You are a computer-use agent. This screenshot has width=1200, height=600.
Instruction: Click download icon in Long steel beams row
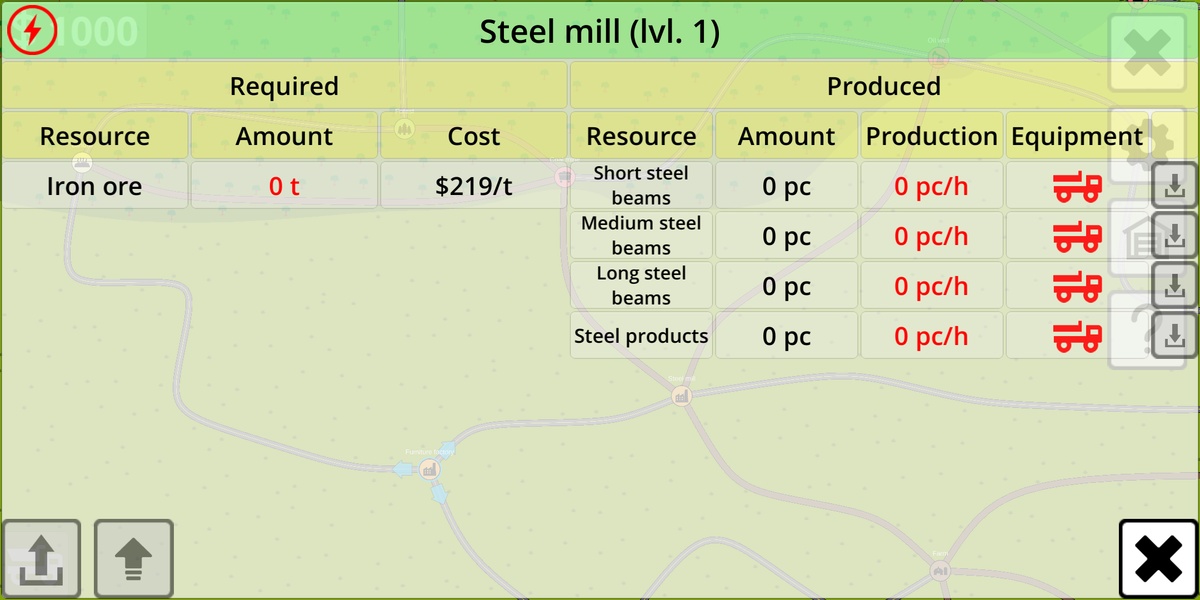tap(1175, 285)
